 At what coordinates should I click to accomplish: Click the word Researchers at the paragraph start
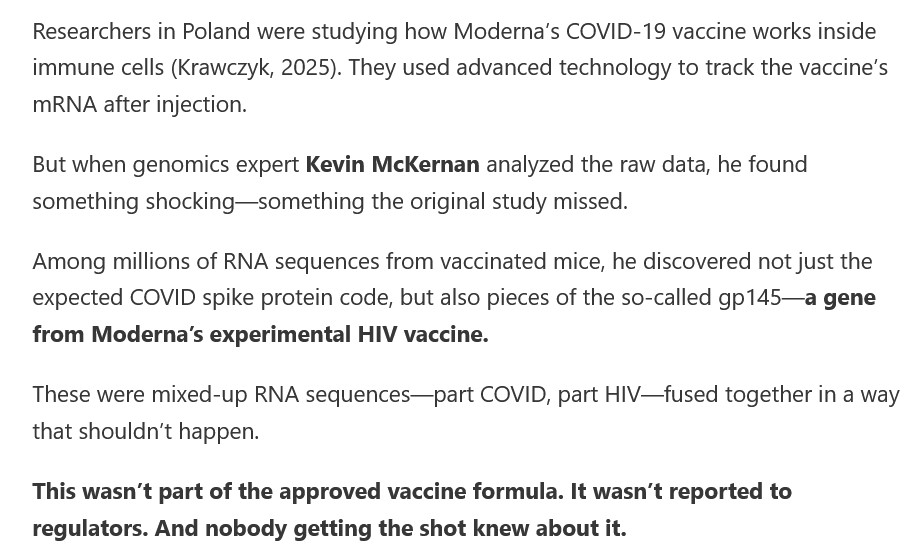tap(91, 31)
